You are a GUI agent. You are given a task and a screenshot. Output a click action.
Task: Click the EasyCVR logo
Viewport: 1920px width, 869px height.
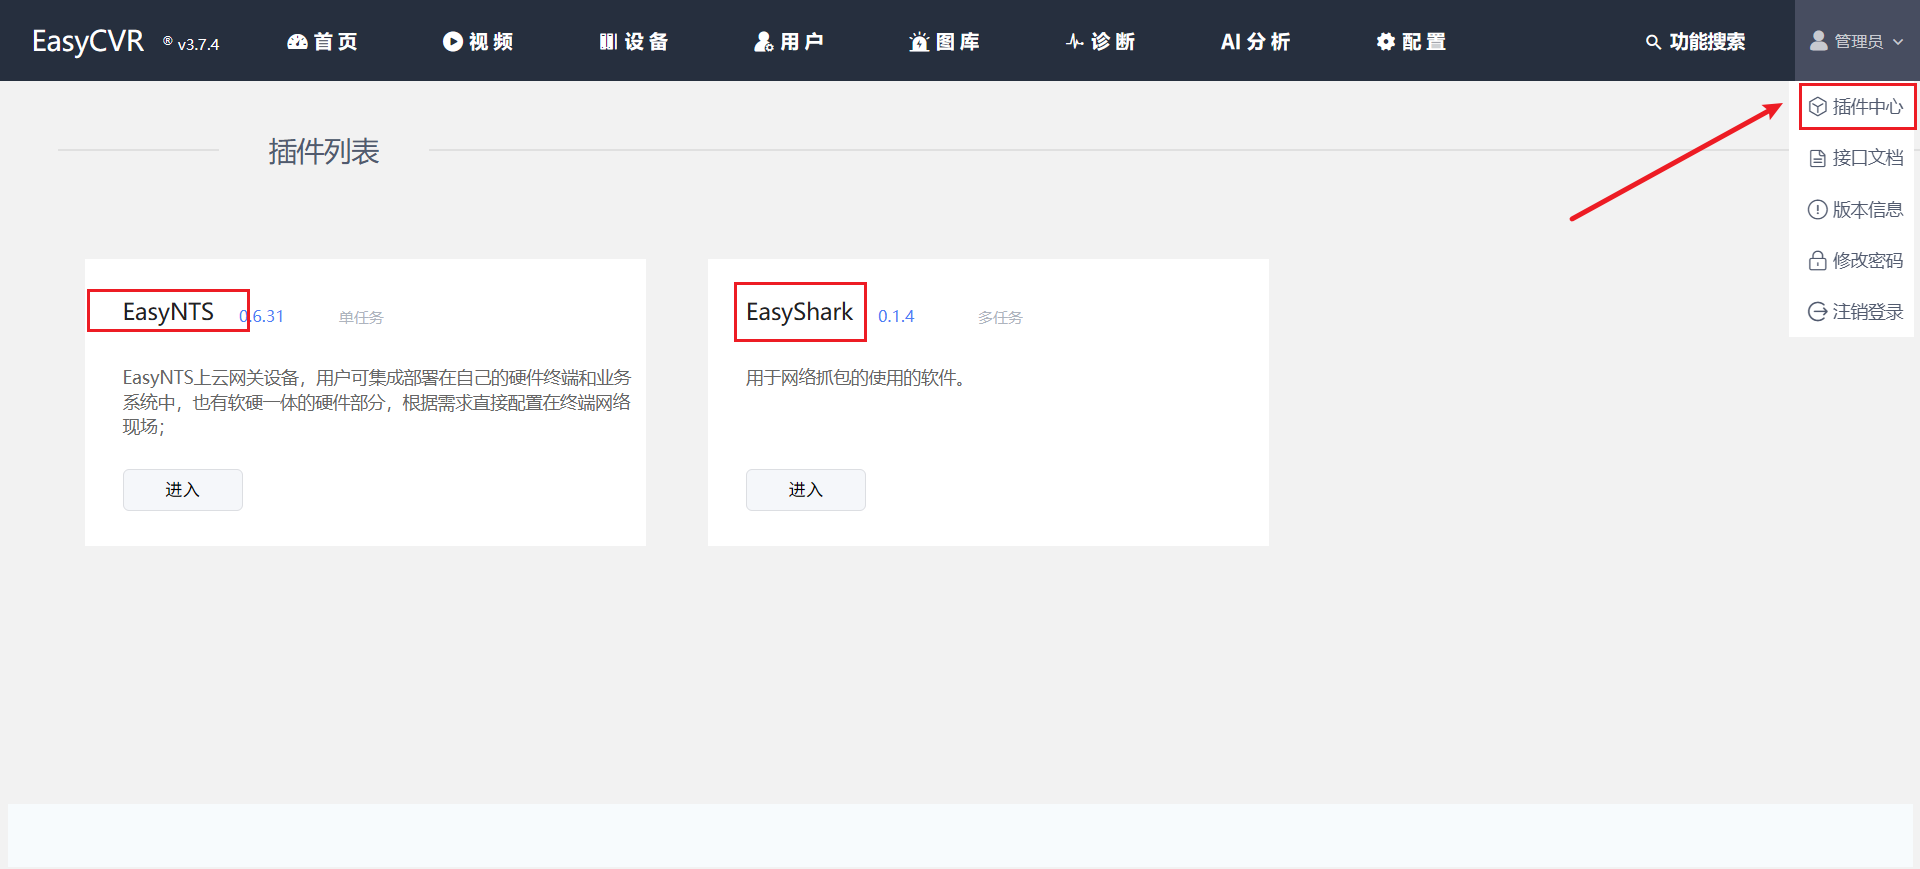tap(89, 42)
